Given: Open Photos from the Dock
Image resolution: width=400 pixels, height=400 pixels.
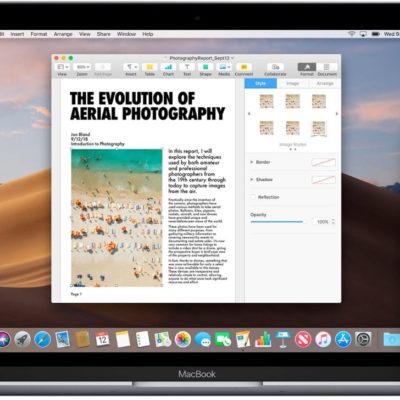Looking at the screenshot, I should 183,340.
